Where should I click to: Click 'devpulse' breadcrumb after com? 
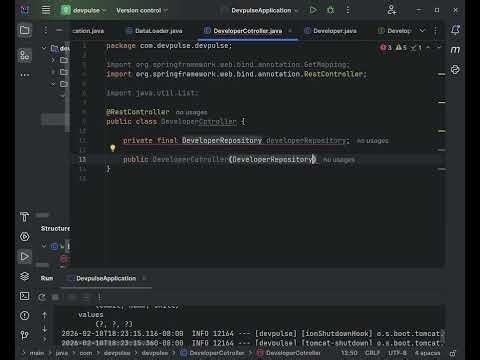[x=117, y=353]
